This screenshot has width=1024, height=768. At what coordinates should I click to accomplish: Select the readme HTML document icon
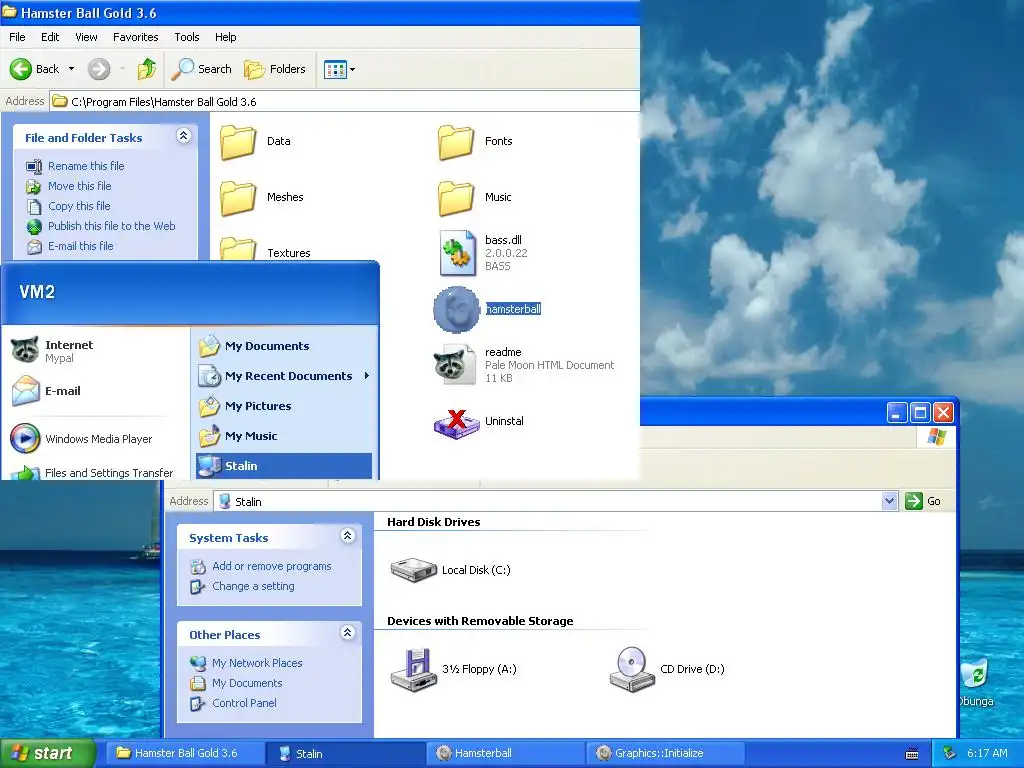click(455, 365)
